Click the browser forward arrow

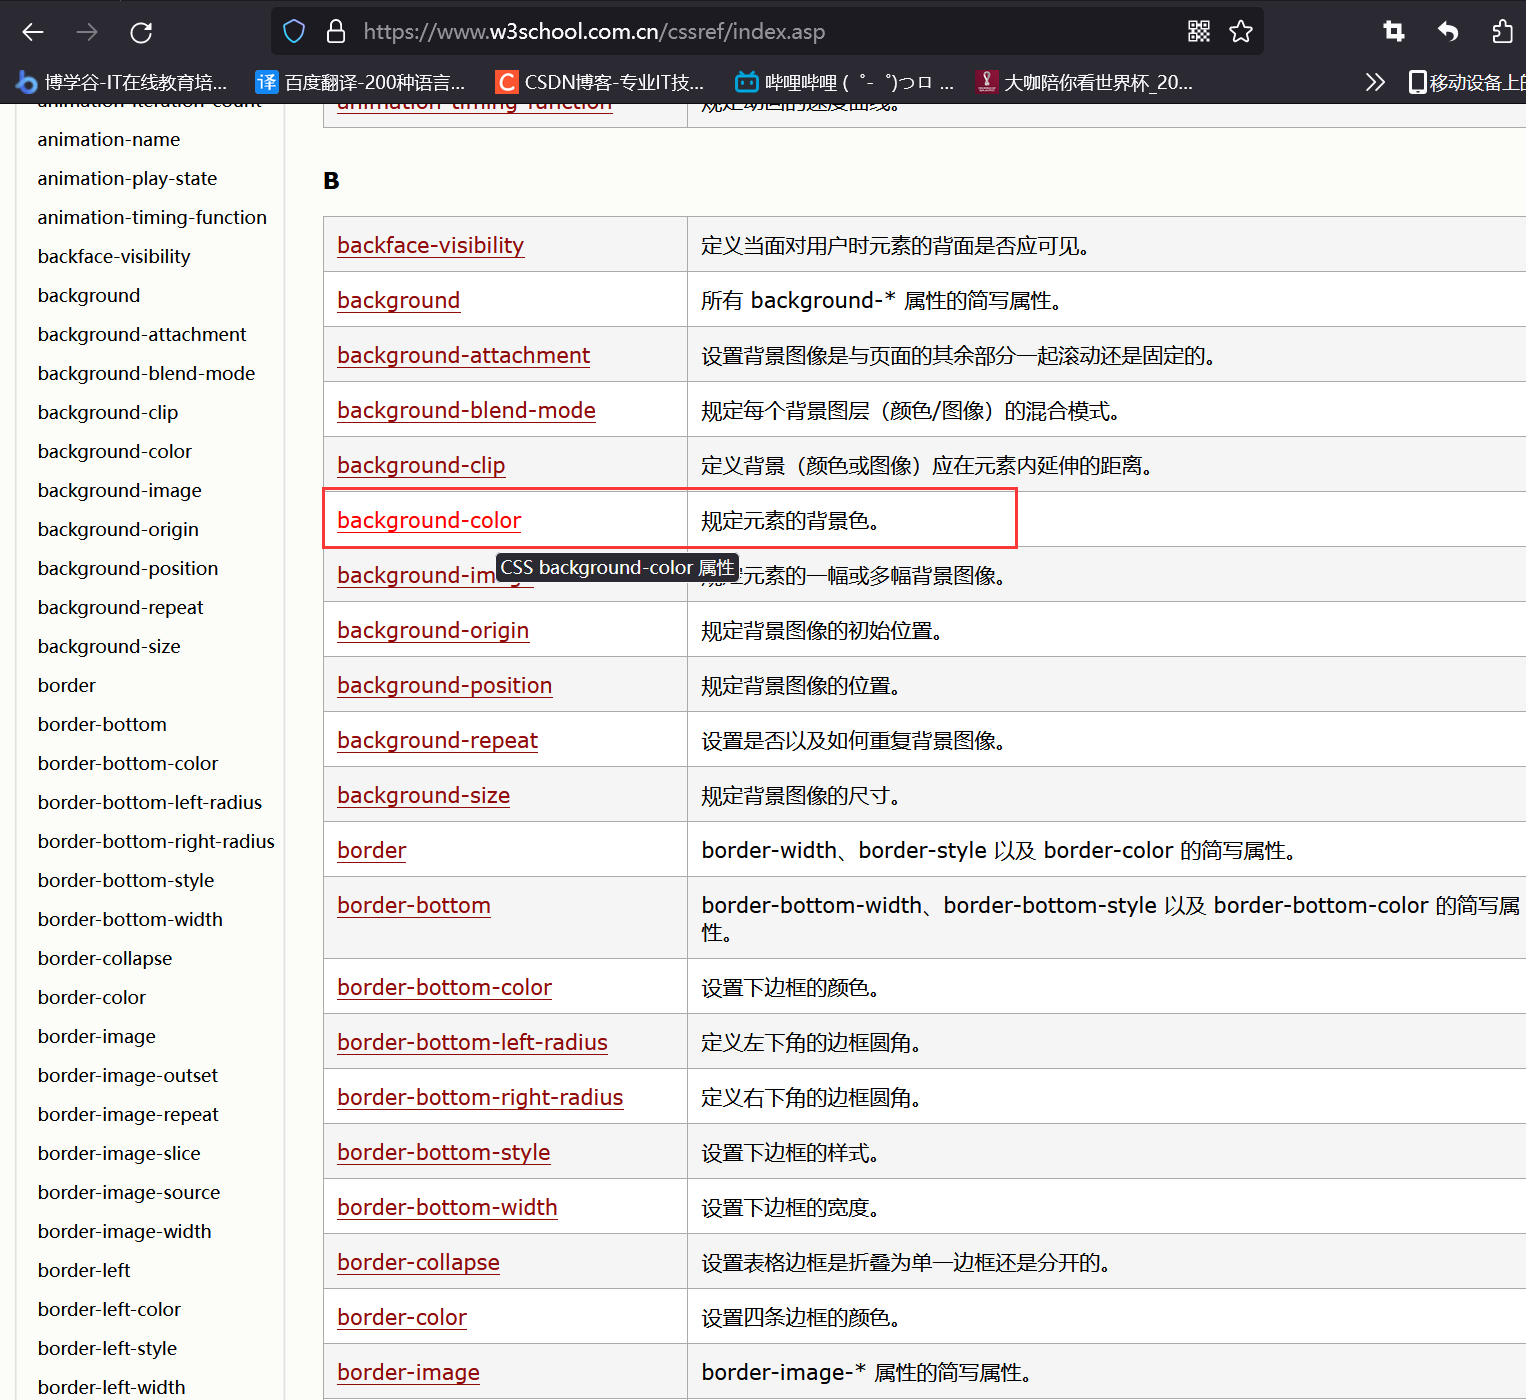(87, 32)
